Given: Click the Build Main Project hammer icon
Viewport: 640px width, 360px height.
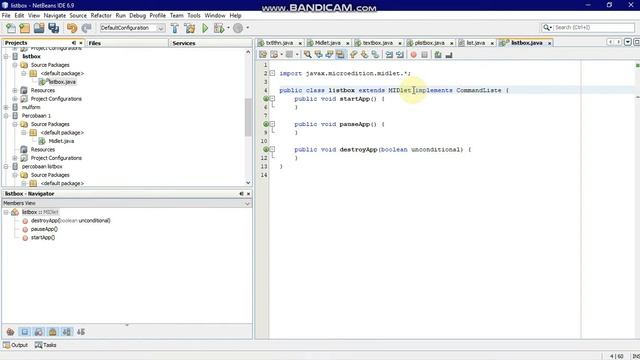Looking at the screenshot, I should click(175, 28).
